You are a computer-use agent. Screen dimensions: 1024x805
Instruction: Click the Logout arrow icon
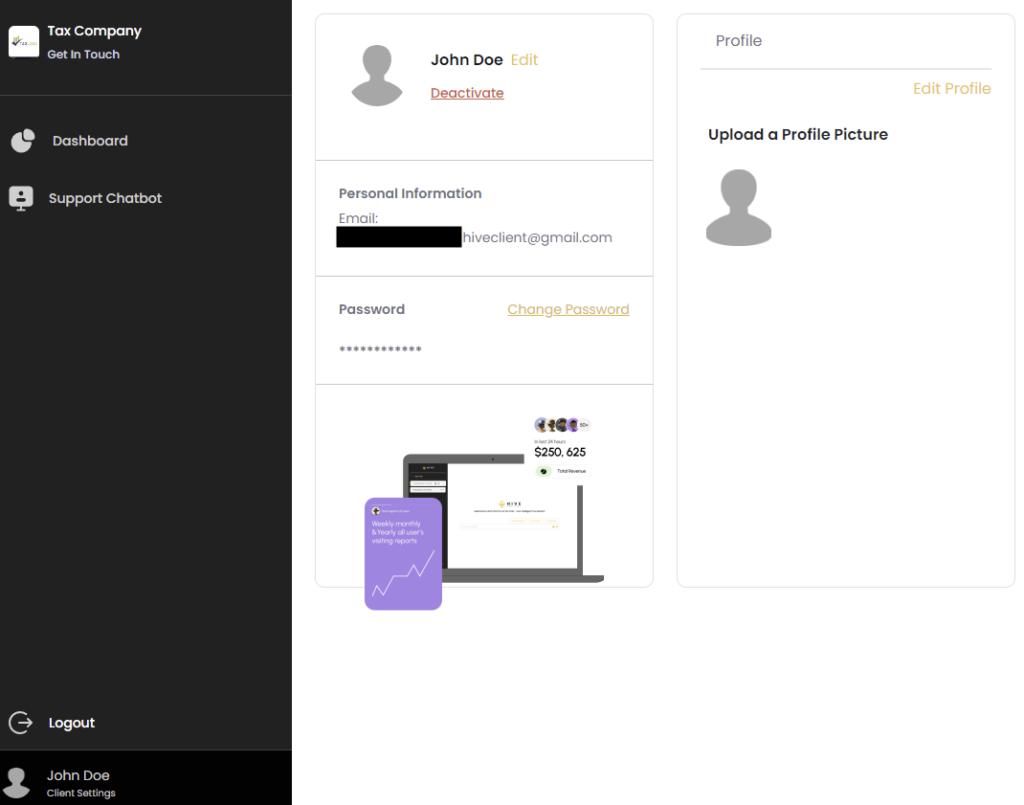21,722
